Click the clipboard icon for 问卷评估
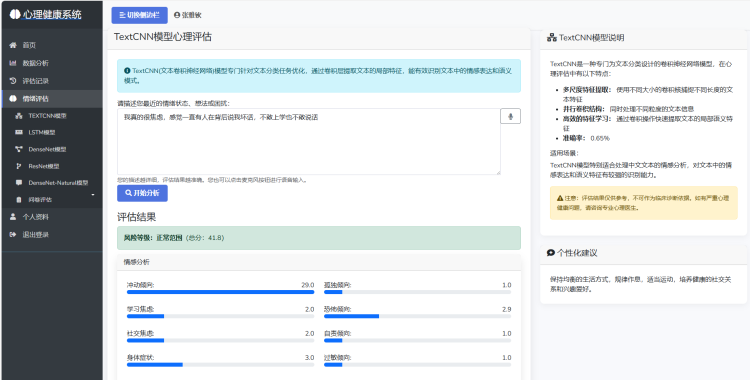 [19, 200]
